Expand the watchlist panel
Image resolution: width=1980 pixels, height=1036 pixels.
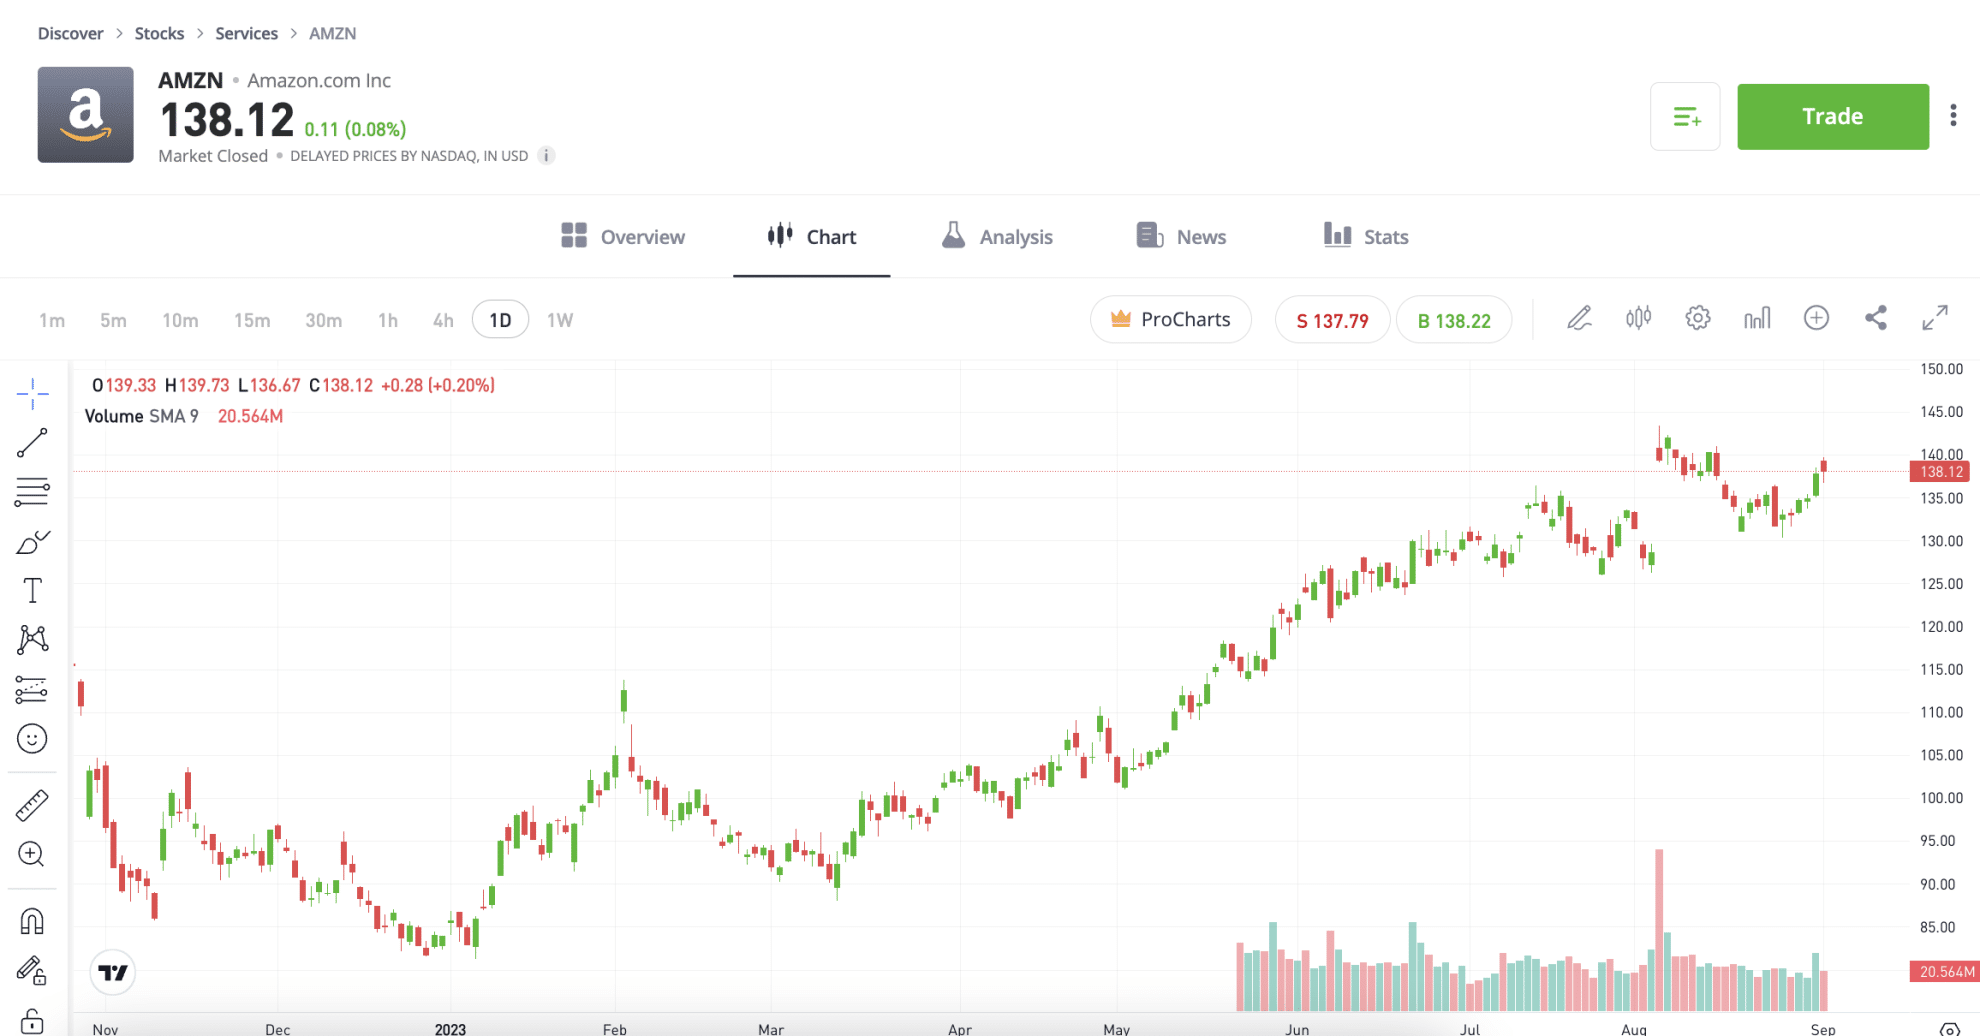pos(1685,116)
